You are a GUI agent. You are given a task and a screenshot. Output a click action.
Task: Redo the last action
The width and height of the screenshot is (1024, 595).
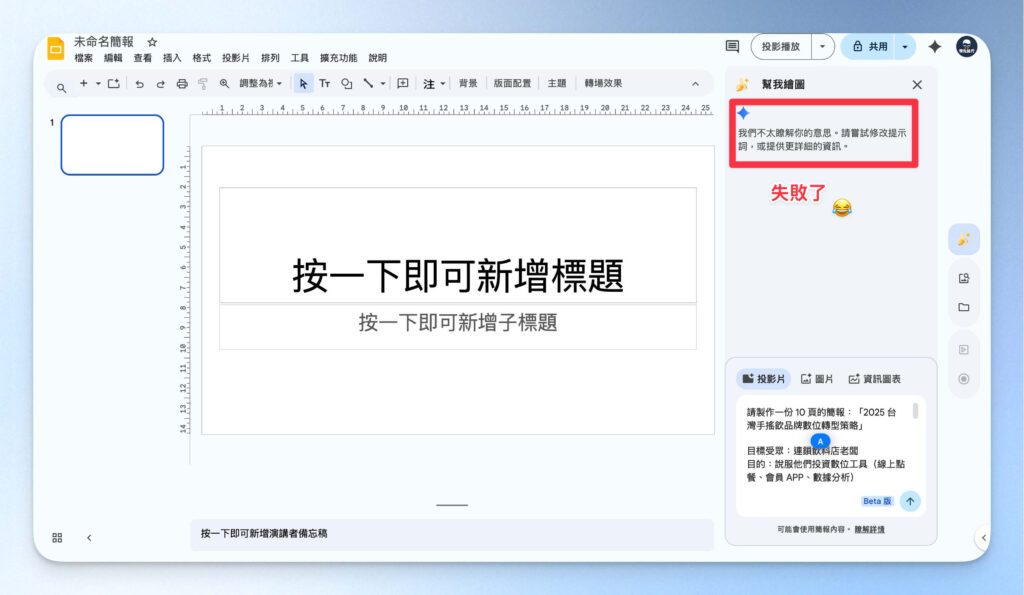tap(162, 84)
